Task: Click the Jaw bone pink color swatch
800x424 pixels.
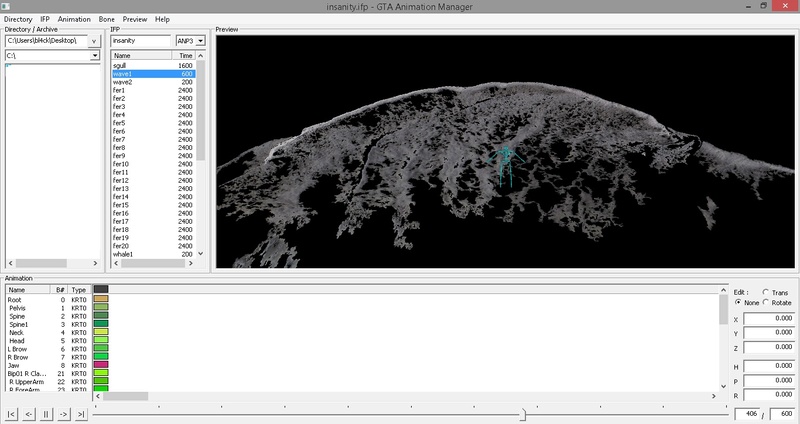Action: 101,364
